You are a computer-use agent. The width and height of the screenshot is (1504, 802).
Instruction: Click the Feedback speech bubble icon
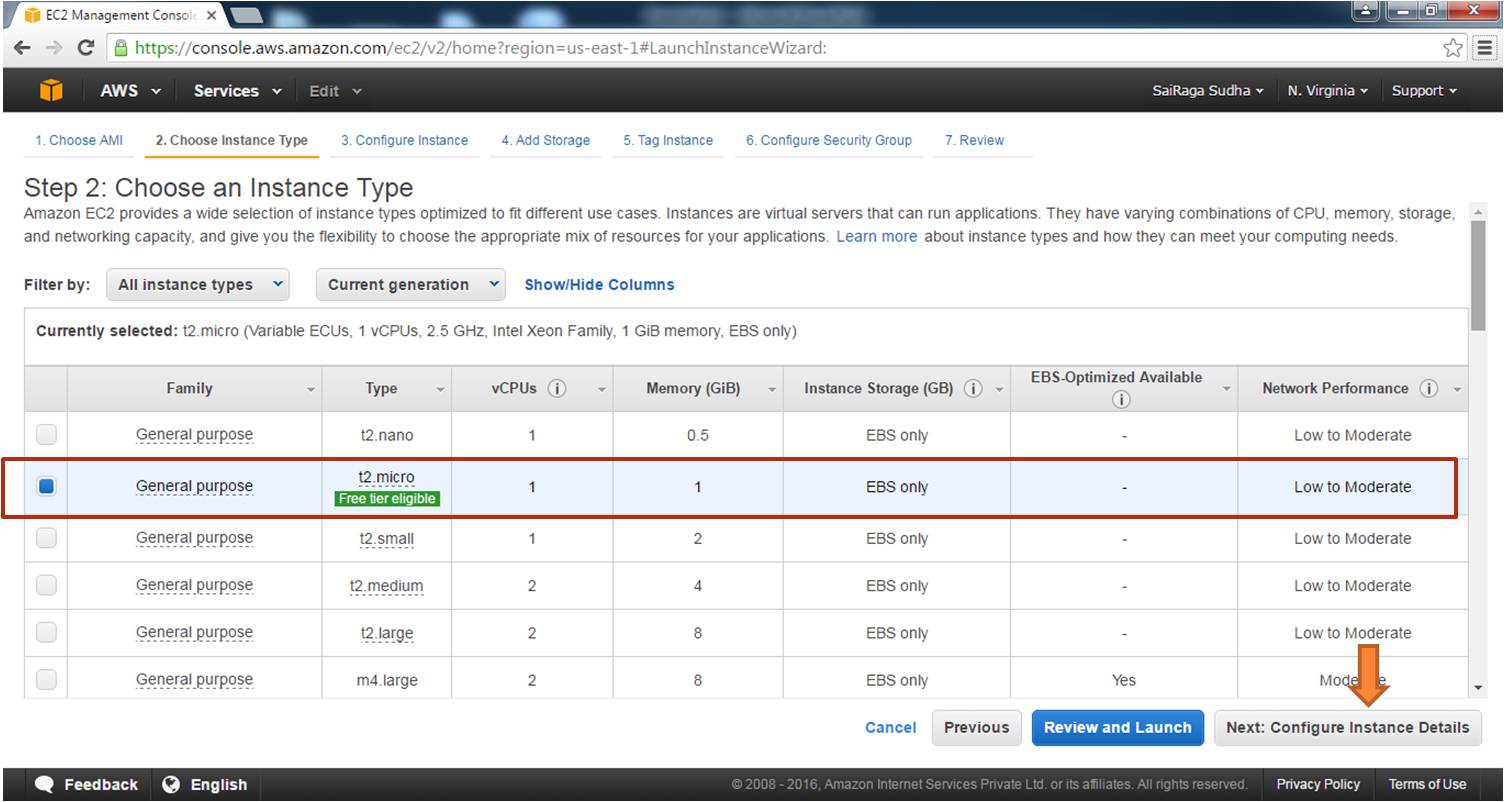point(45,784)
